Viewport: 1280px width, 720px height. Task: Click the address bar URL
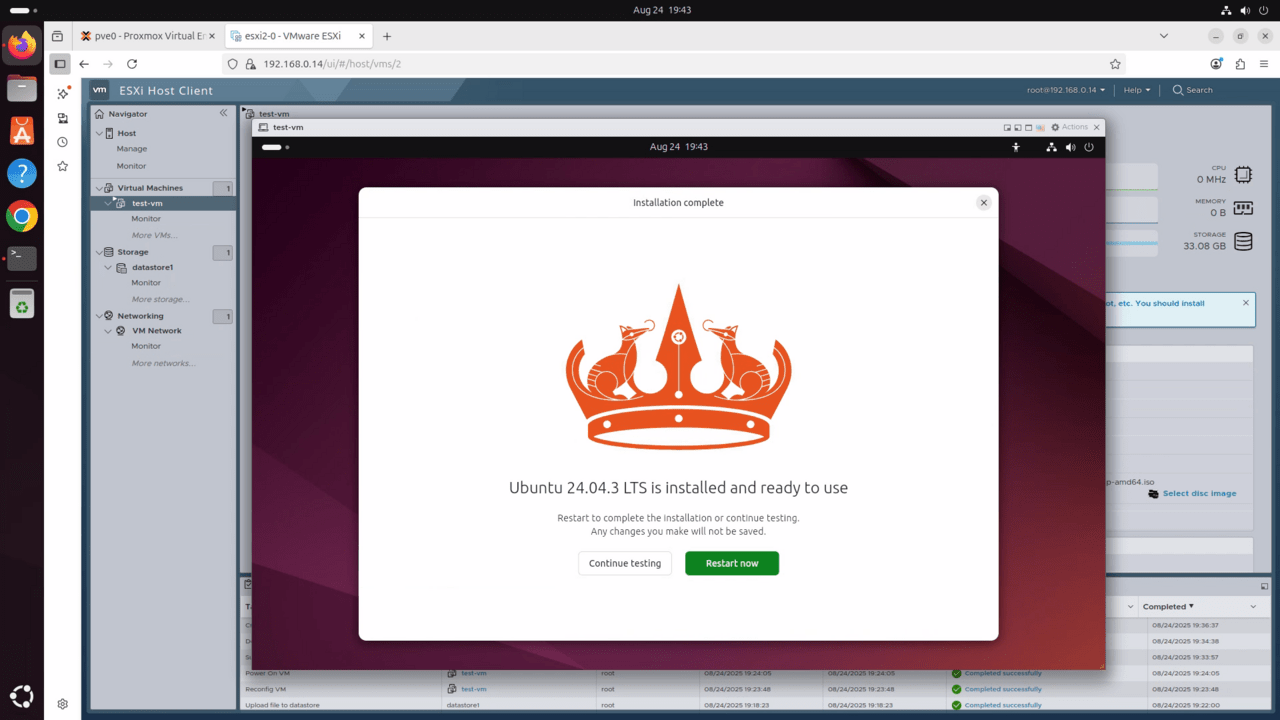point(332,64)
